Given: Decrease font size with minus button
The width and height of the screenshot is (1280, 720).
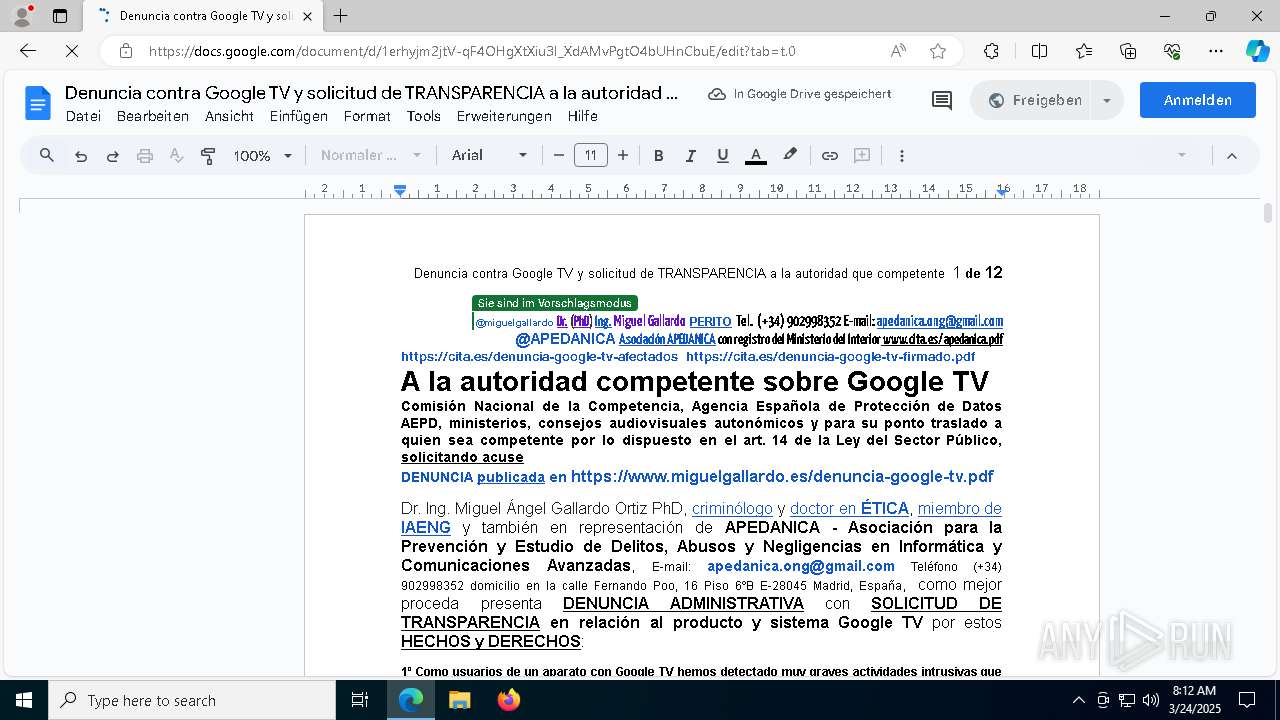Looking at the screenshot, I should pyautogui.click(x=559, y=155).
